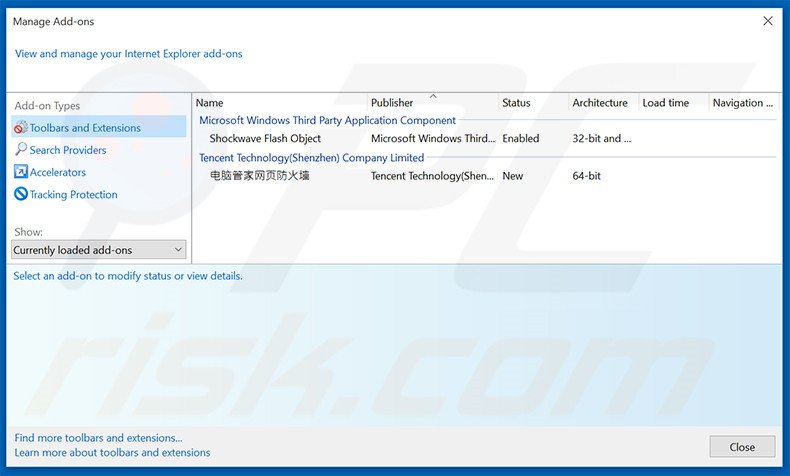Click the 32-bit and ... architecture cell

pos(602,139)
